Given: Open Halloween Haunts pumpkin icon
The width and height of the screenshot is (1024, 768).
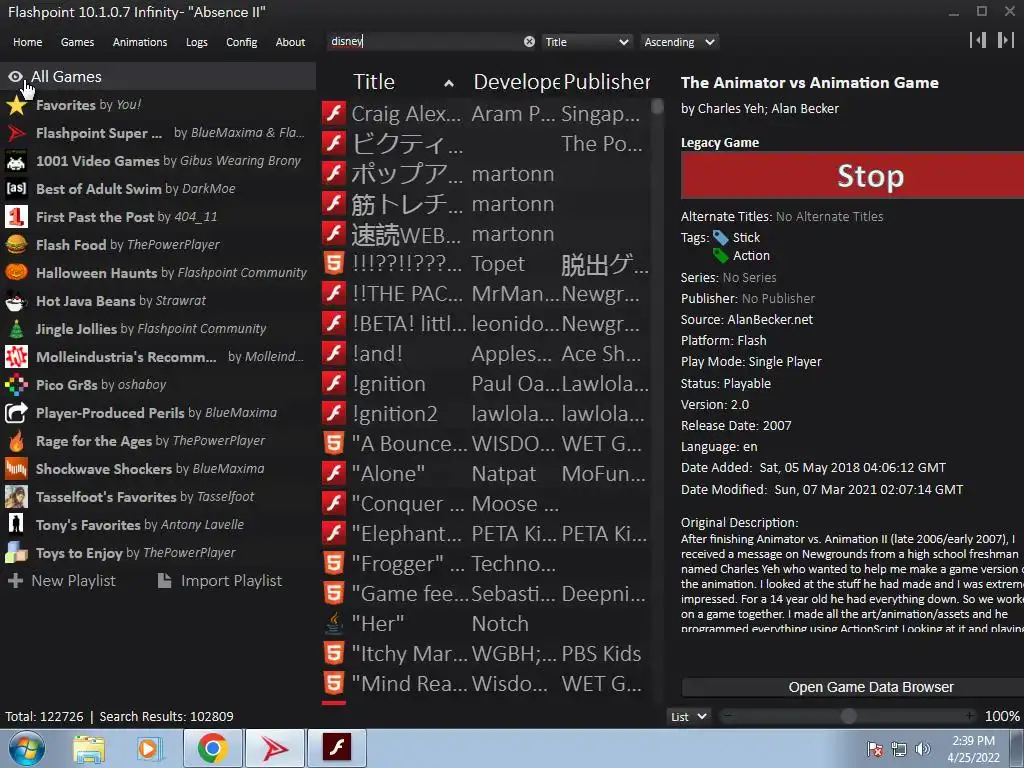Looking at the screenshot, I should 16,272.
